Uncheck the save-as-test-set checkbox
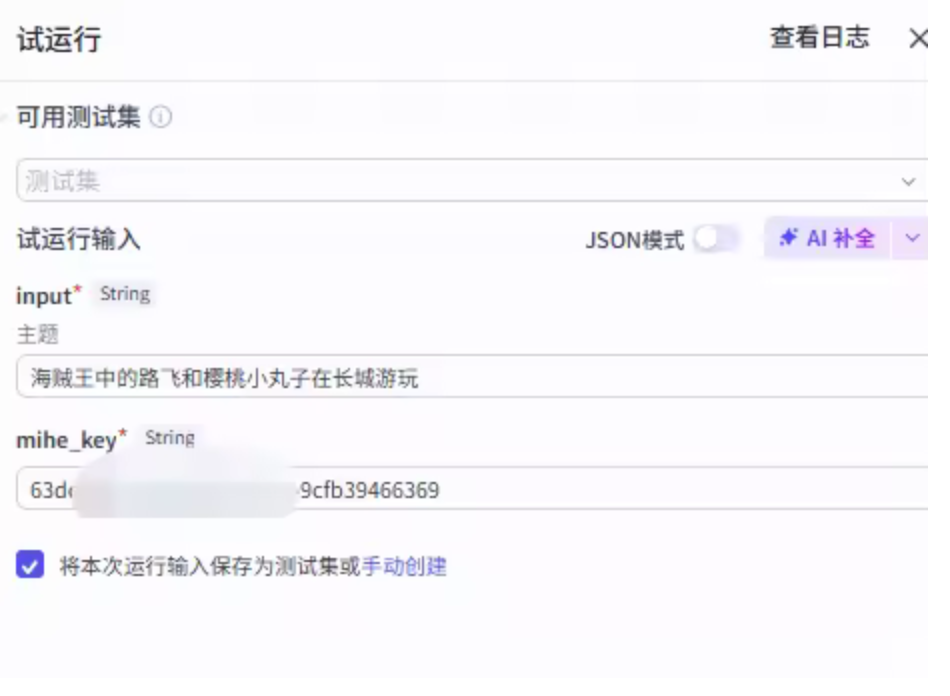The image size is (950, 696). coord(30,566)
